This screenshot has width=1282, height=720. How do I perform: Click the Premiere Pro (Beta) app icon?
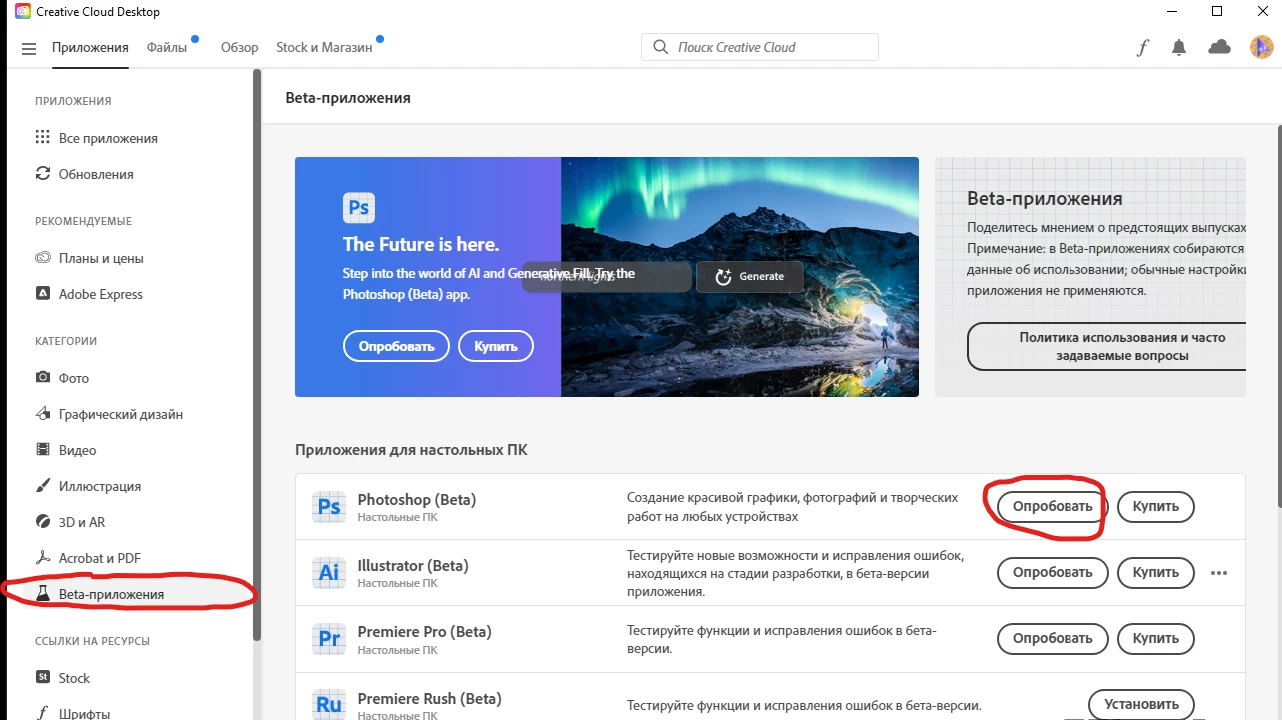coord(329,639)
